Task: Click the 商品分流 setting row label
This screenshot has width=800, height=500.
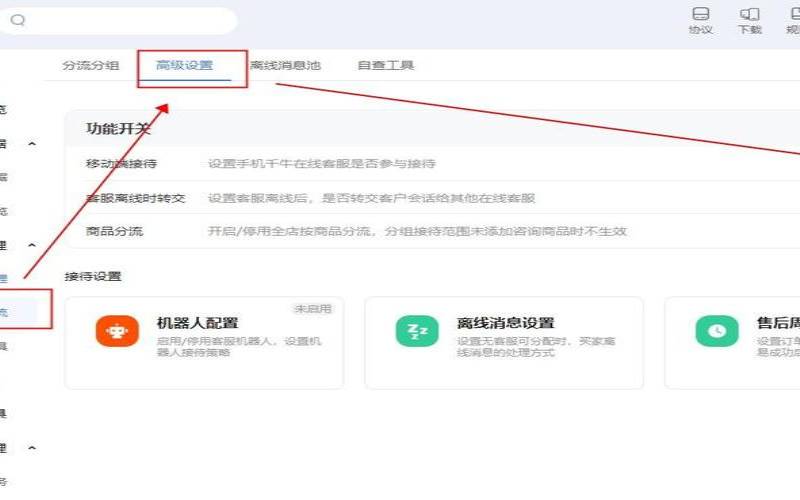Action: (114, 231)
